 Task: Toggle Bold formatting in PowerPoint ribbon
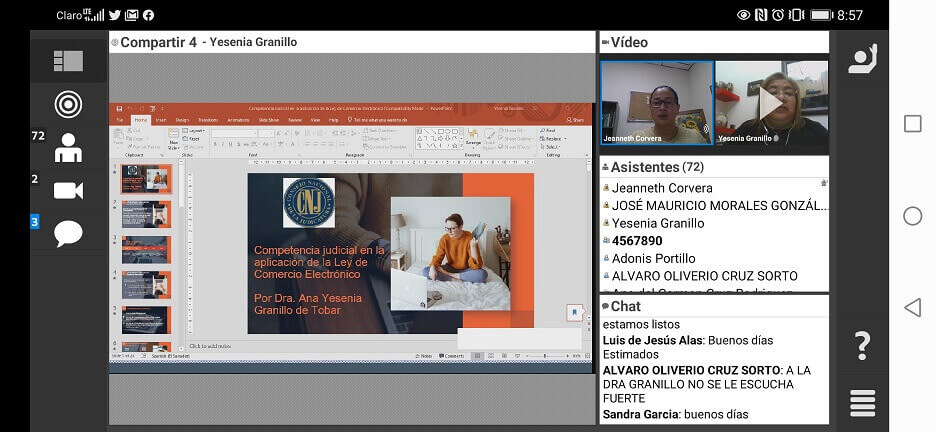pos(215,144)
